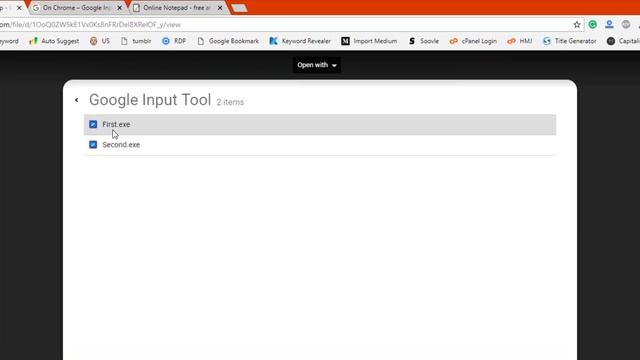Open the RDP bookmark
This screenshot has width=640, height=360.
174,41
